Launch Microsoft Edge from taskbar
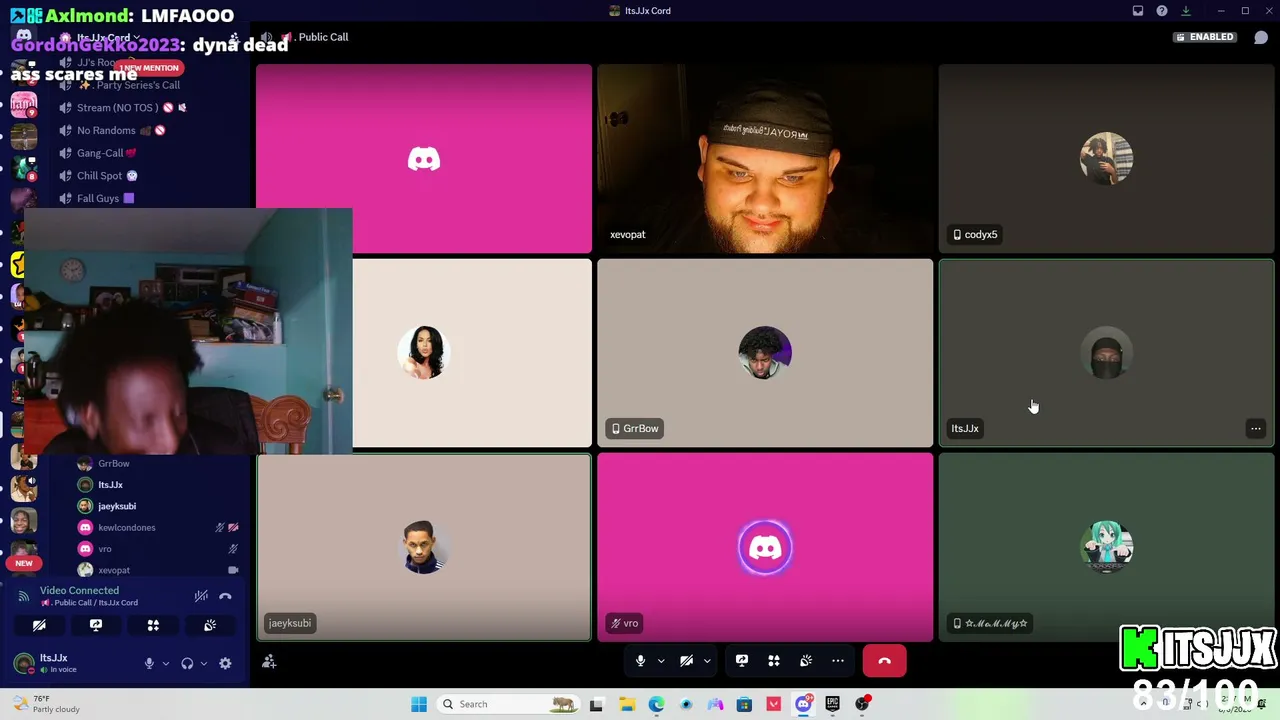Viewport: 1280px width, 720px height. tap(656, 704)
